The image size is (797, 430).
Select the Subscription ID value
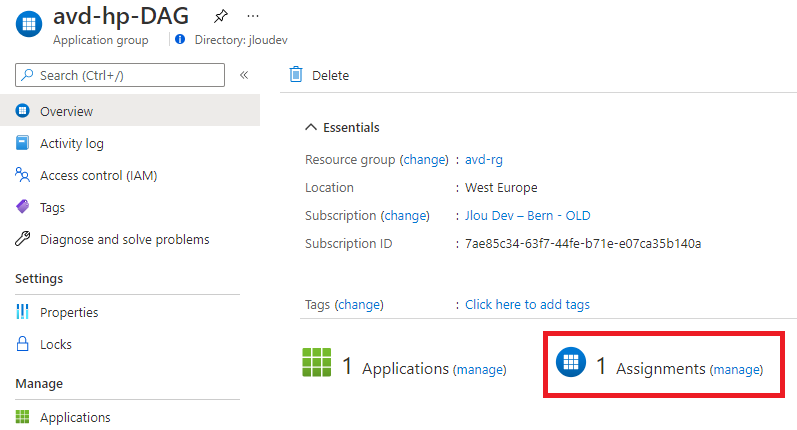tap(583, 243)
